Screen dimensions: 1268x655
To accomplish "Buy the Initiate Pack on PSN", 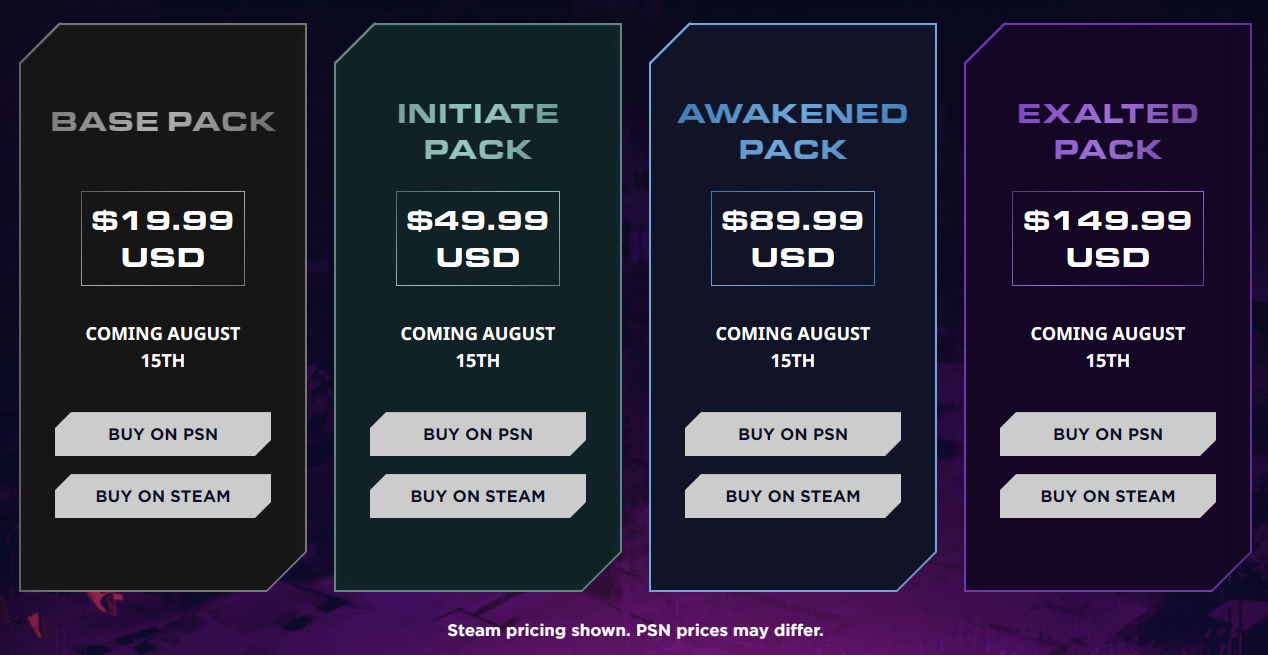I will 478,434.
